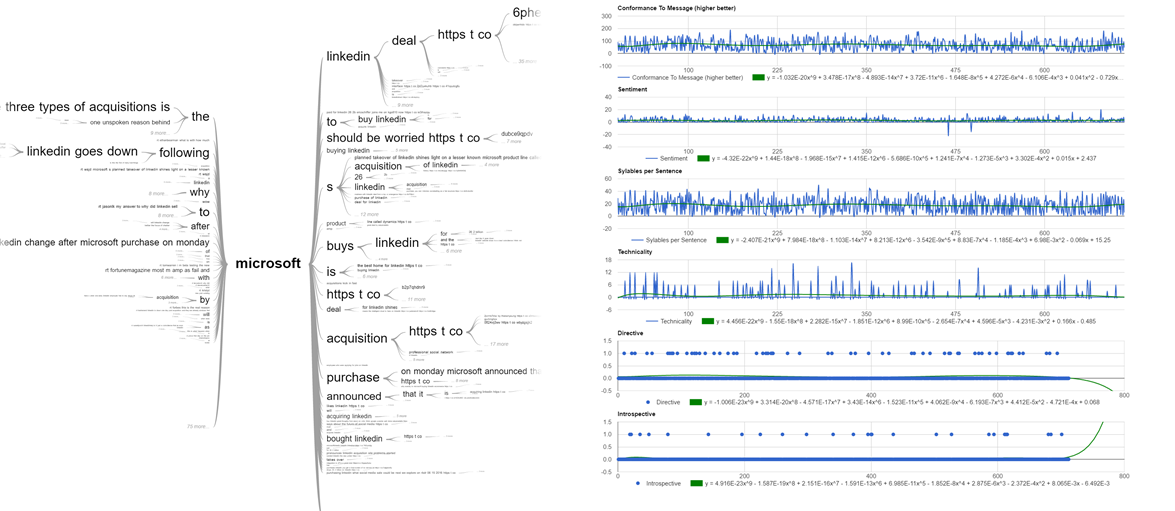
Task: Click "Sylables per Sentence" legend entry
Action: point(669,240)
